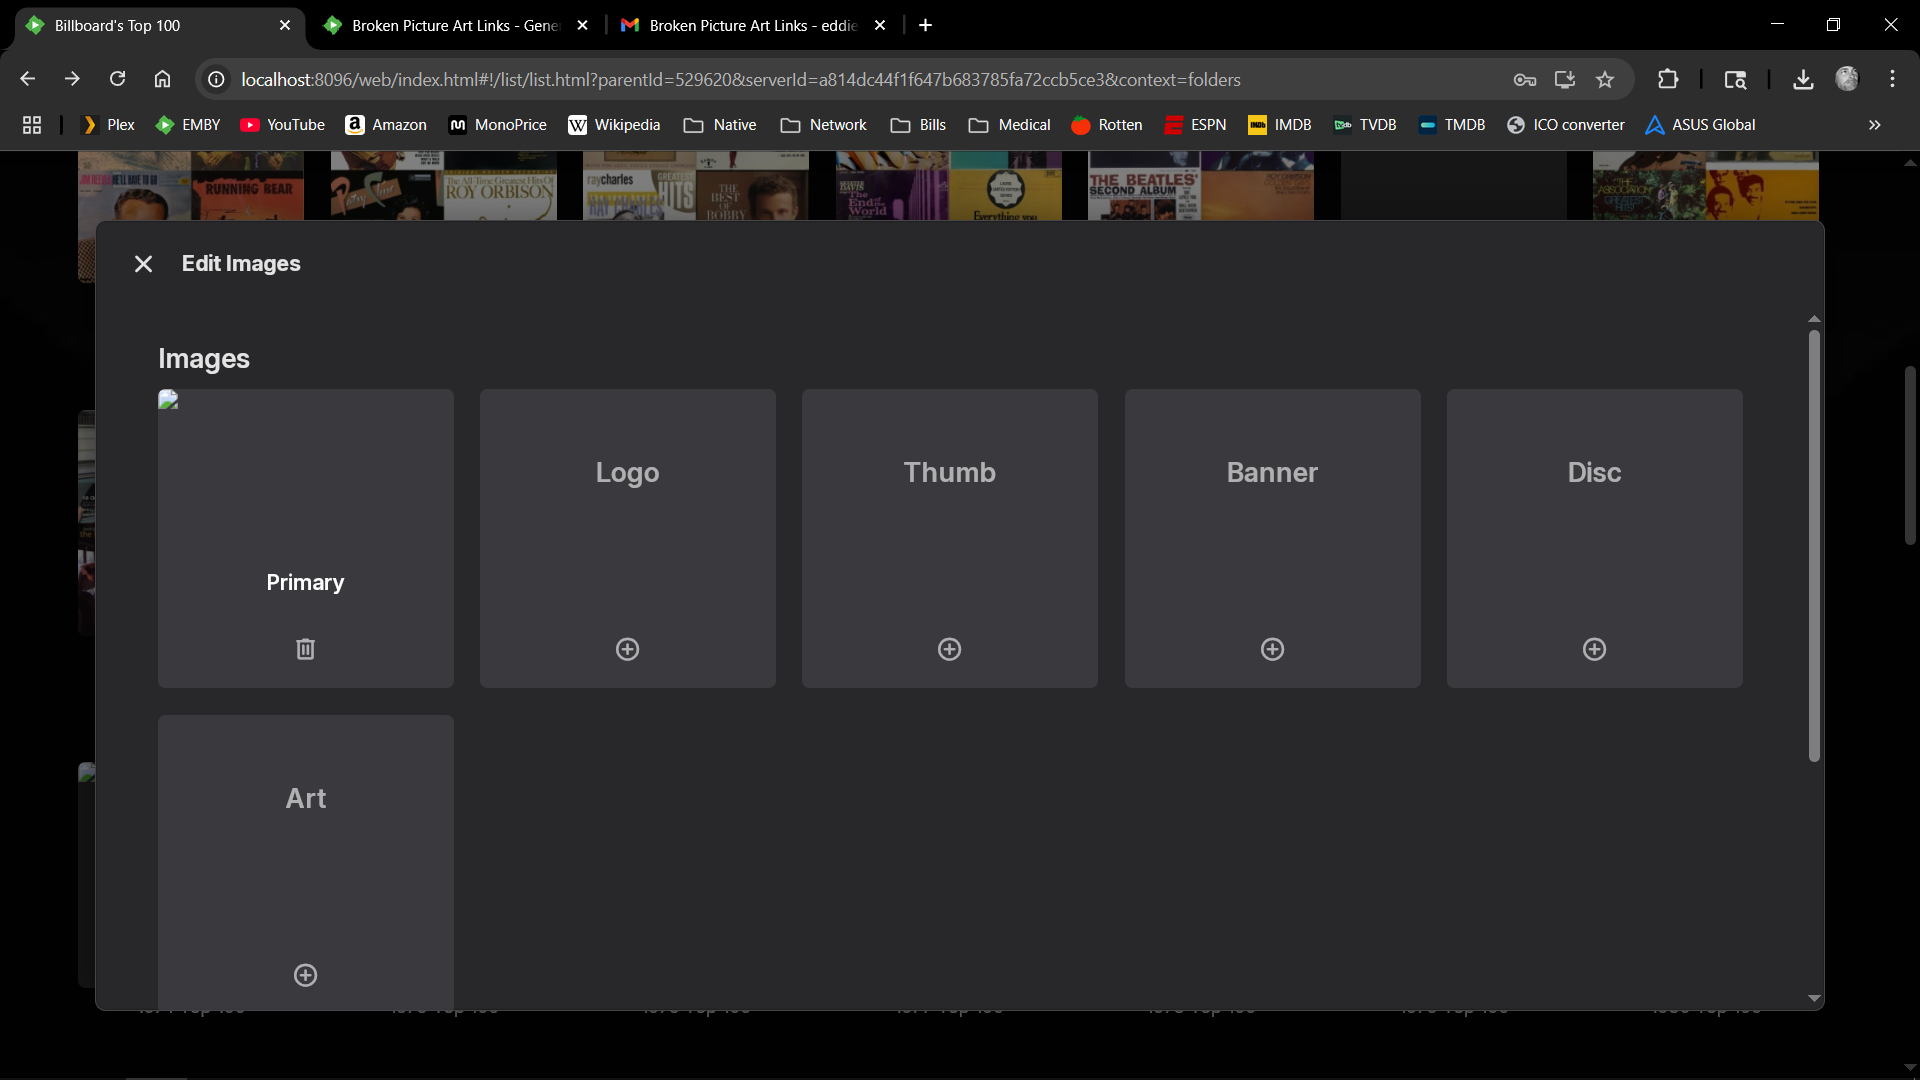Expand hidden bookmarks chevron
The width and height of the screenshot is (1920, 1080).
(x=1874, y=125)
